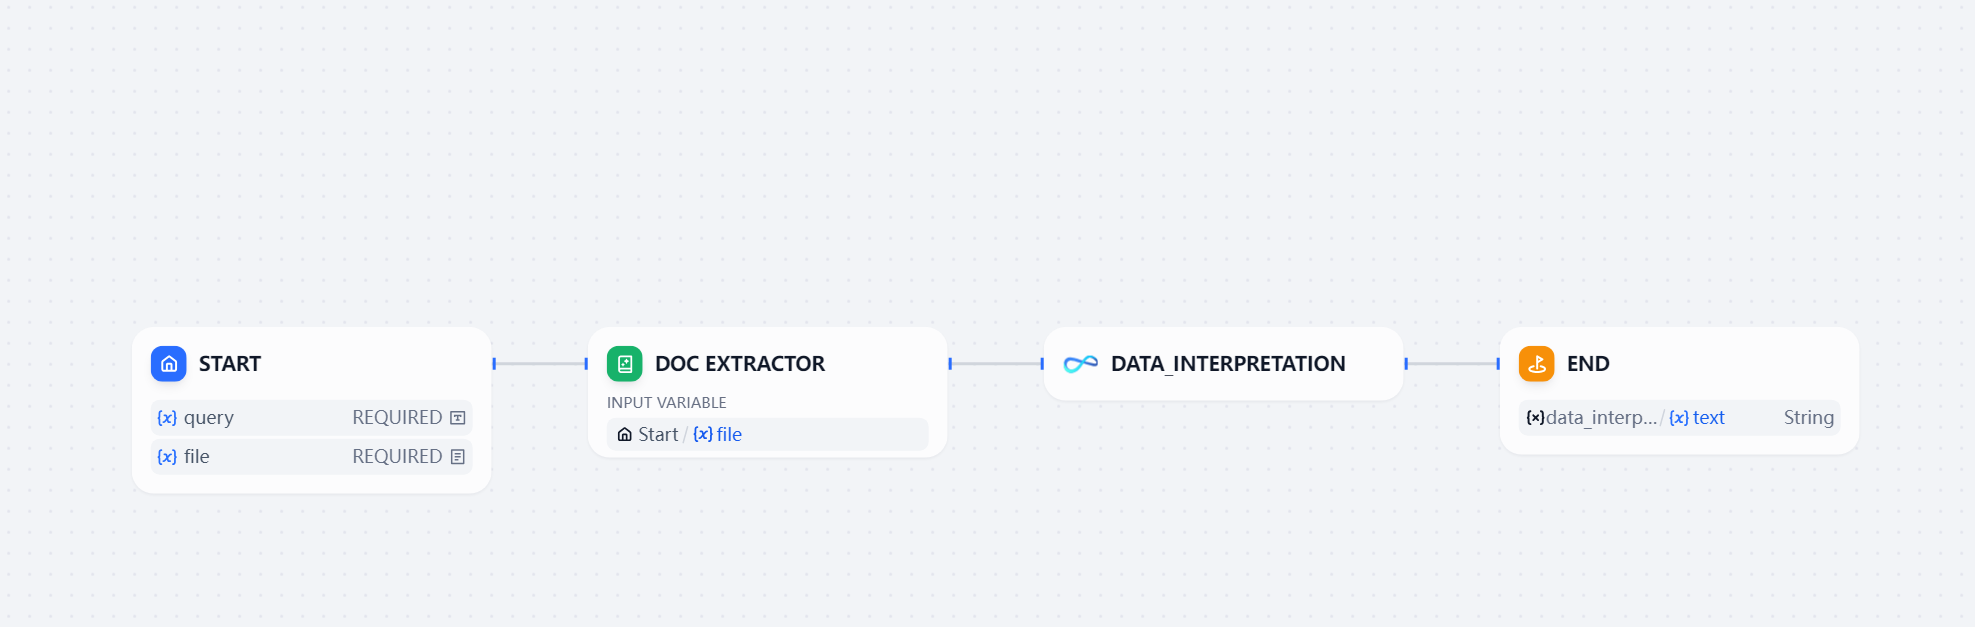This screenshot has width=1975, height=627.
Task: Click the blue home icon on START node
Action: 169,364
